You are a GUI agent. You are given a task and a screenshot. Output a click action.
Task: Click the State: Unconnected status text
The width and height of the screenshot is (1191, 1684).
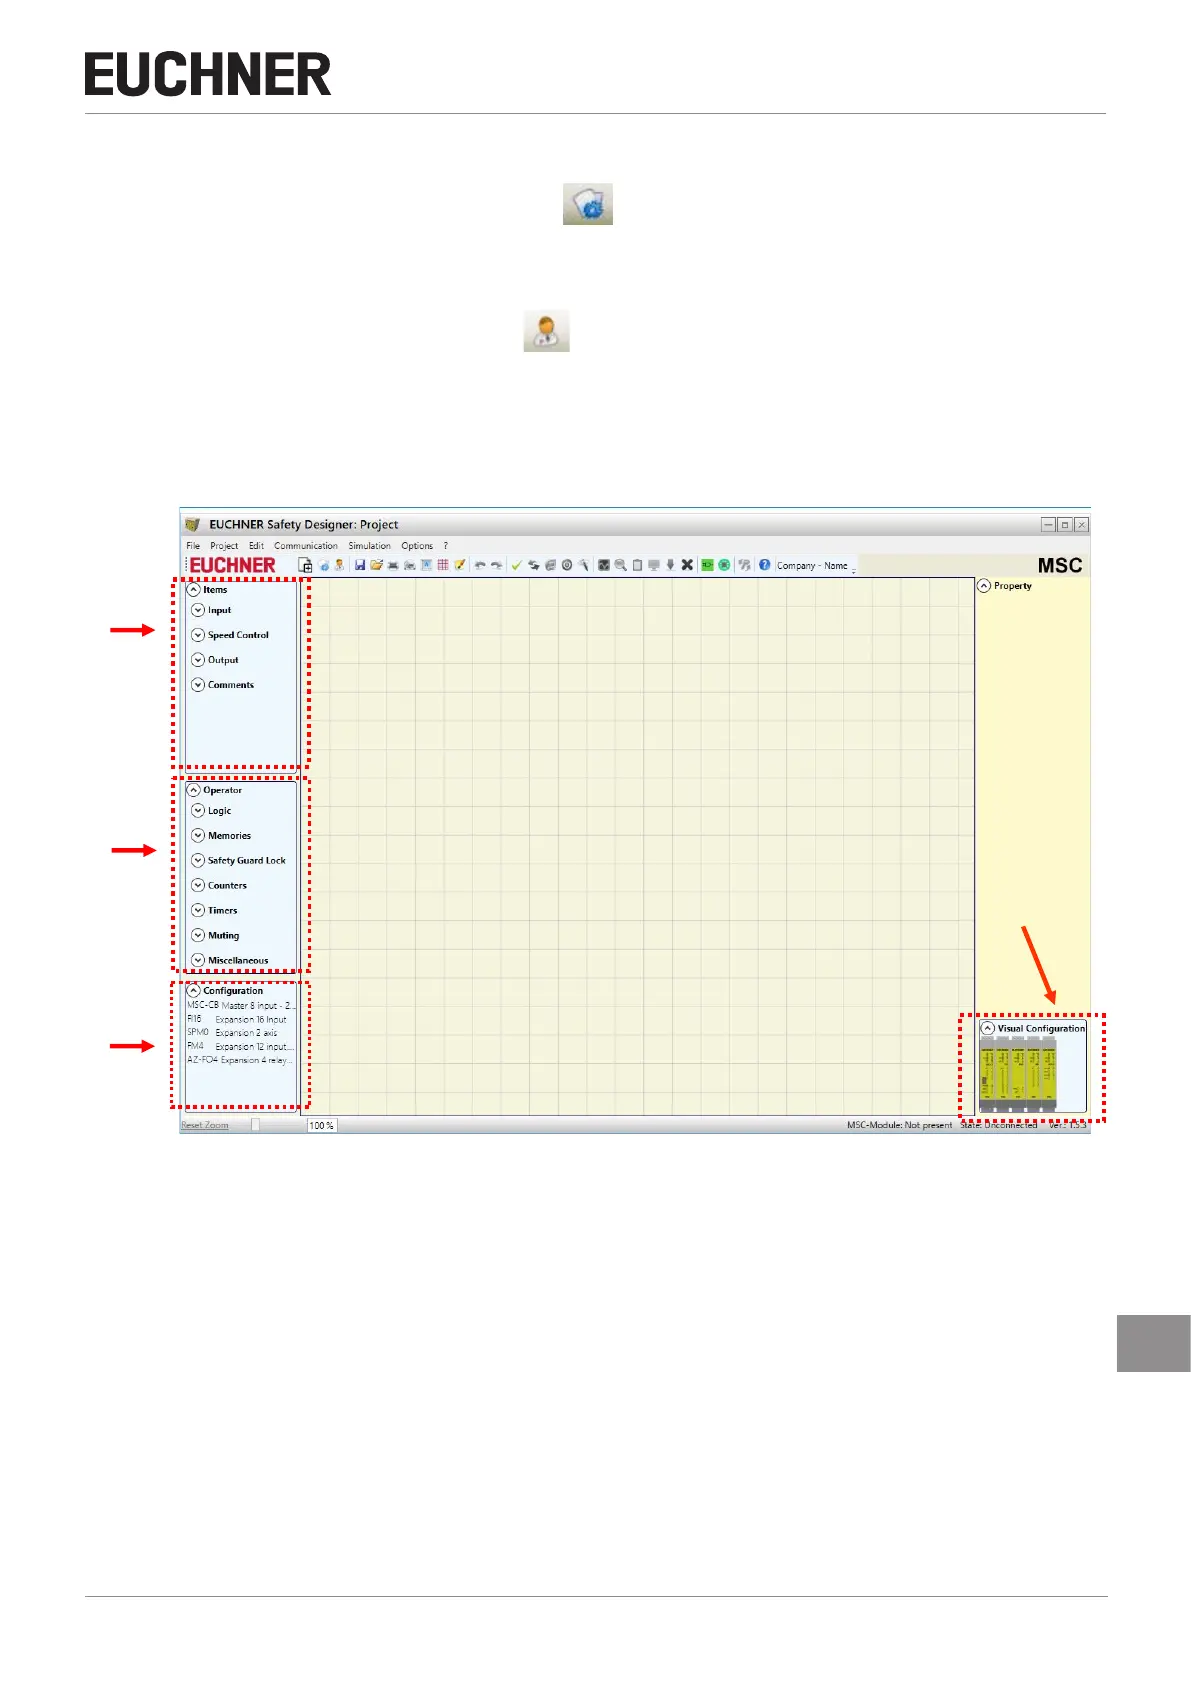click(999, 1126)
